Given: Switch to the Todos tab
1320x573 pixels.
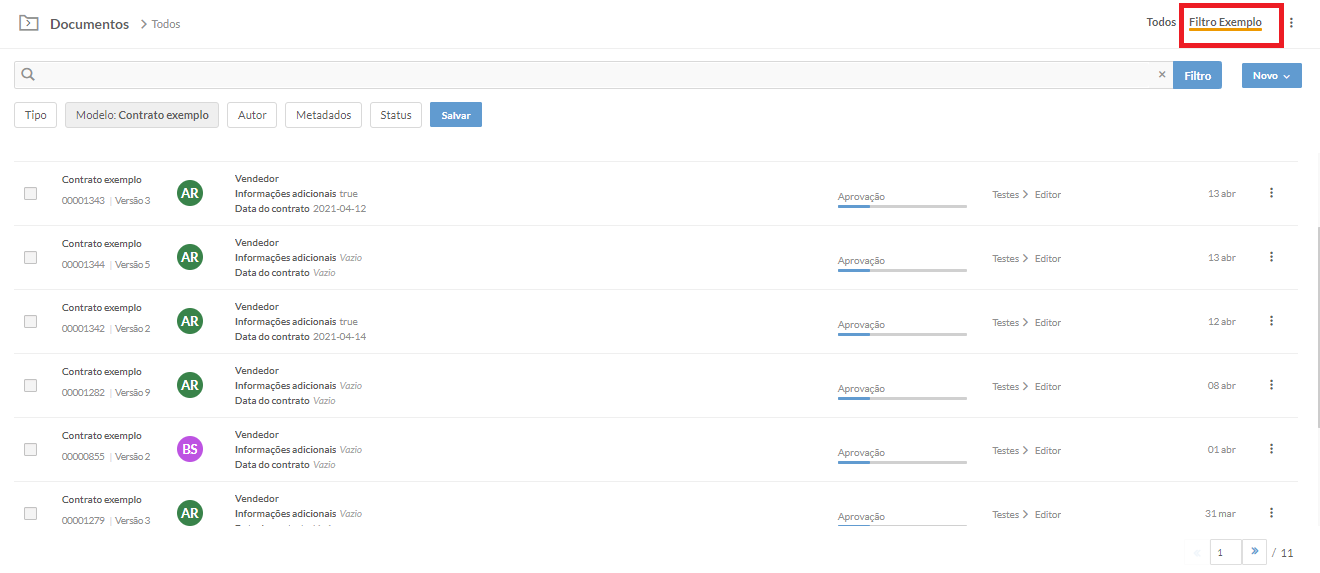Looking at the screenshot, I should [1161, 22].
